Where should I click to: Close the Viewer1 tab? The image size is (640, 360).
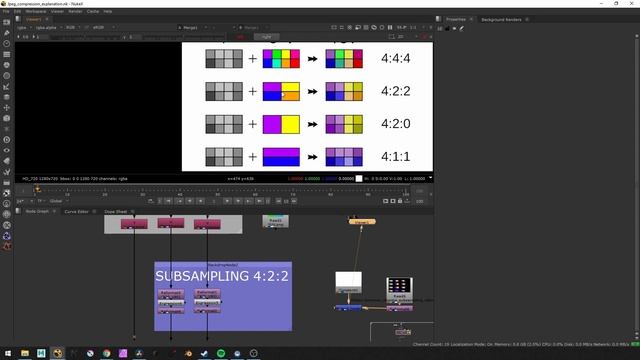point(47,19)
